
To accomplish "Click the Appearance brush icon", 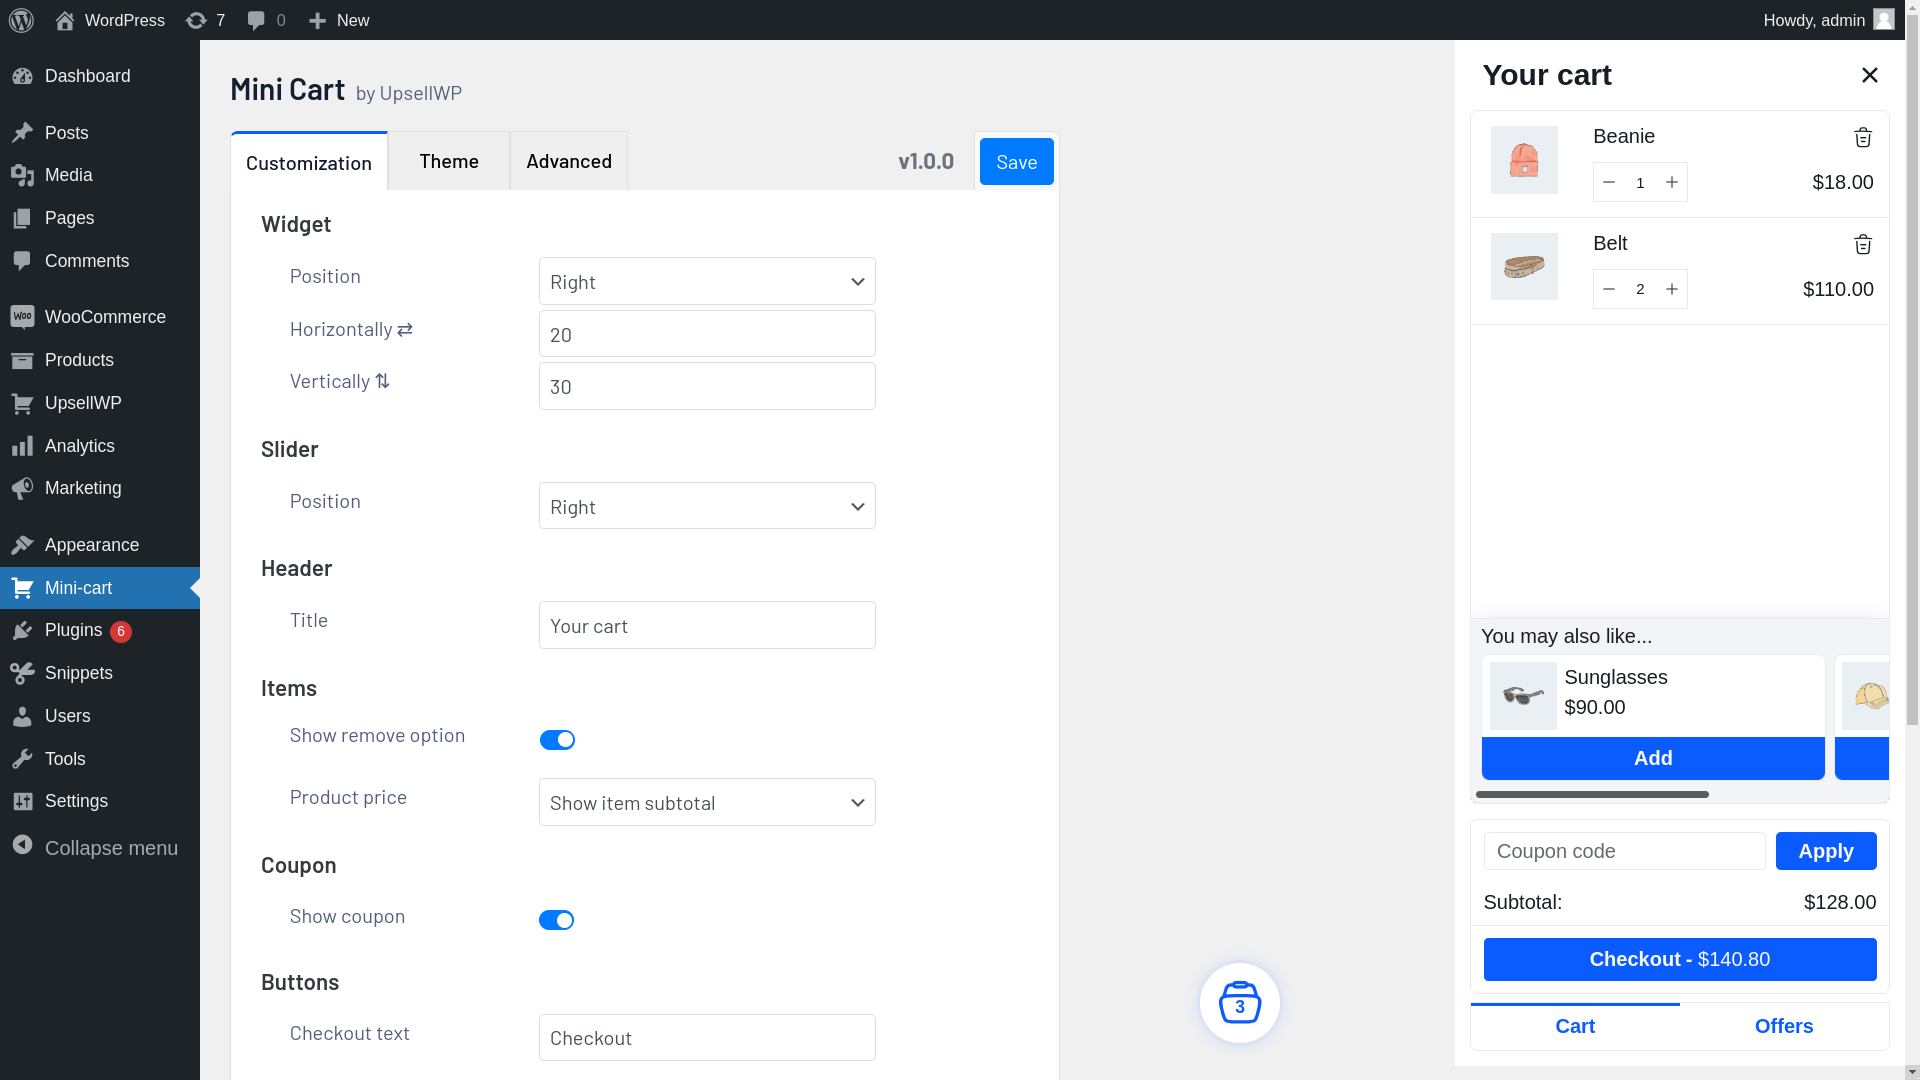I will point(22,545).
